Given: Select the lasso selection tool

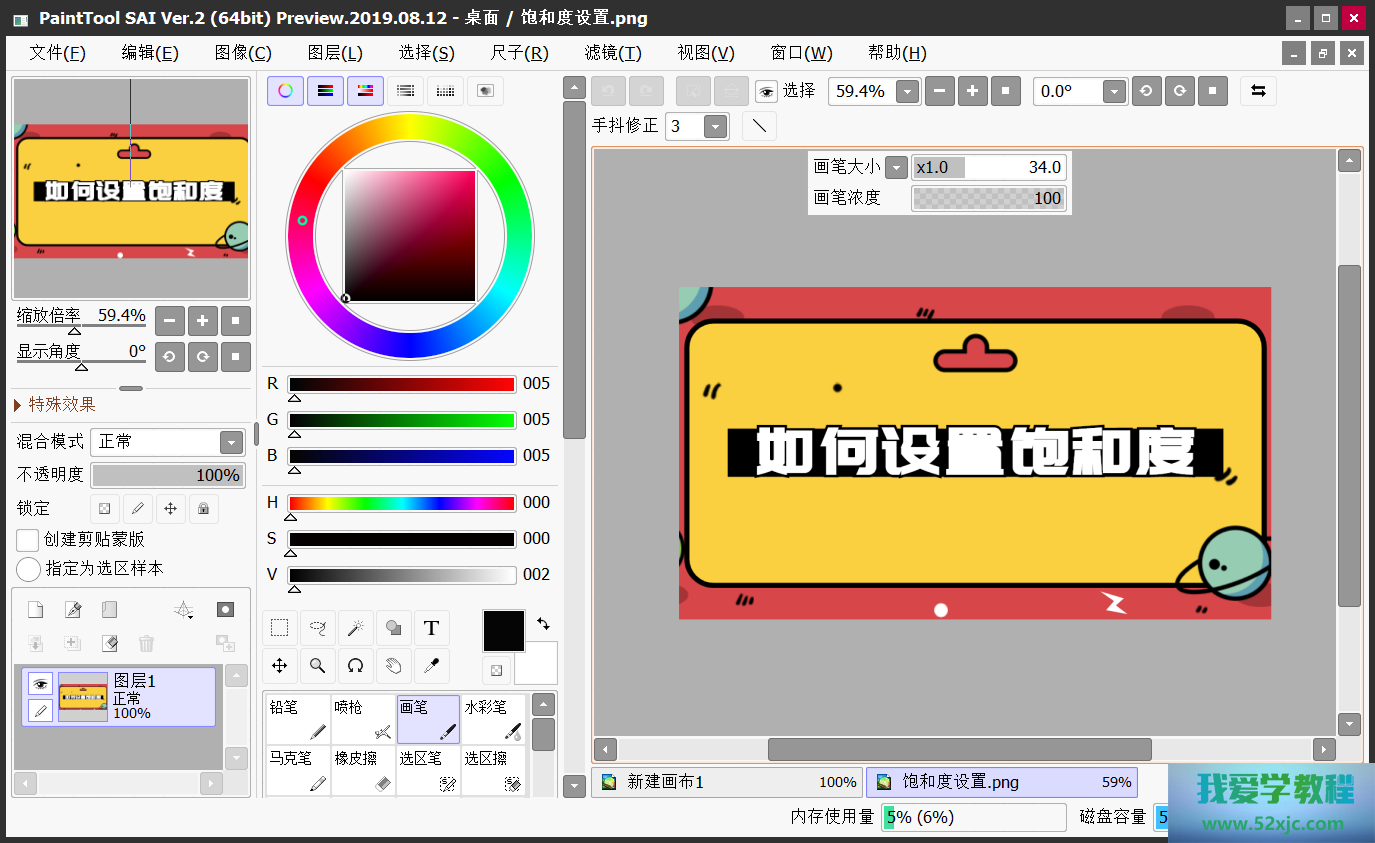Looking at the screenshot, I should (x=318, y=628).
